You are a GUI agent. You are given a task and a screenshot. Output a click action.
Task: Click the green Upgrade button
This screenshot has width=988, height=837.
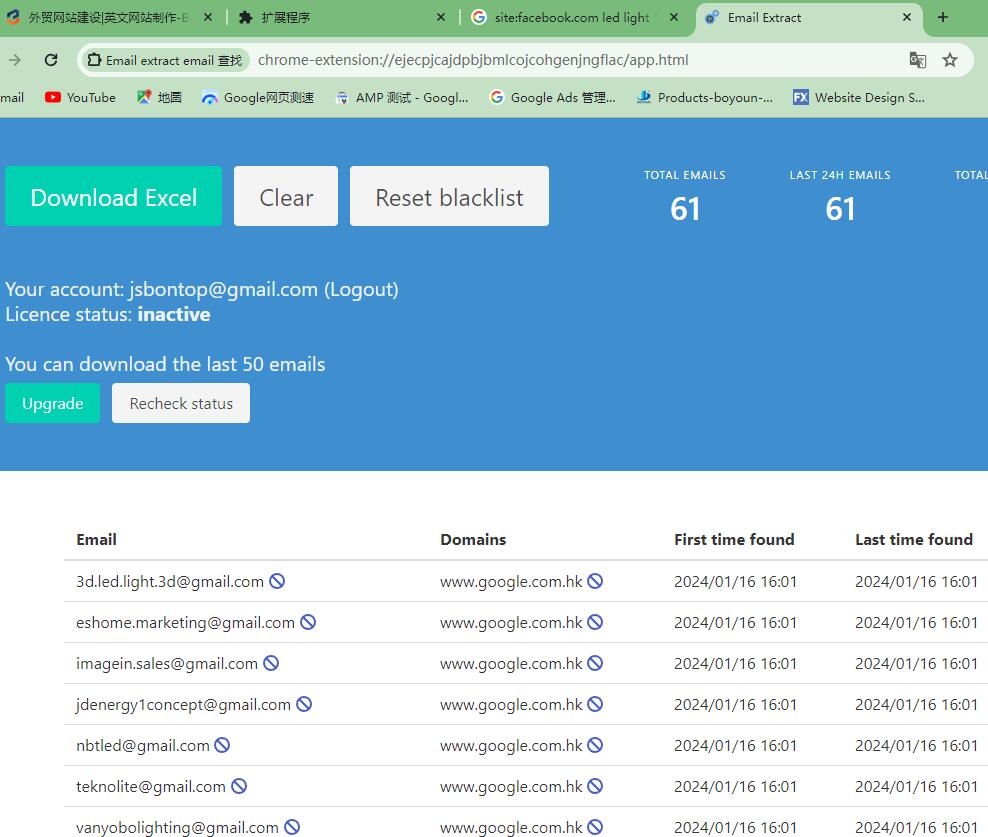[52, 403]
